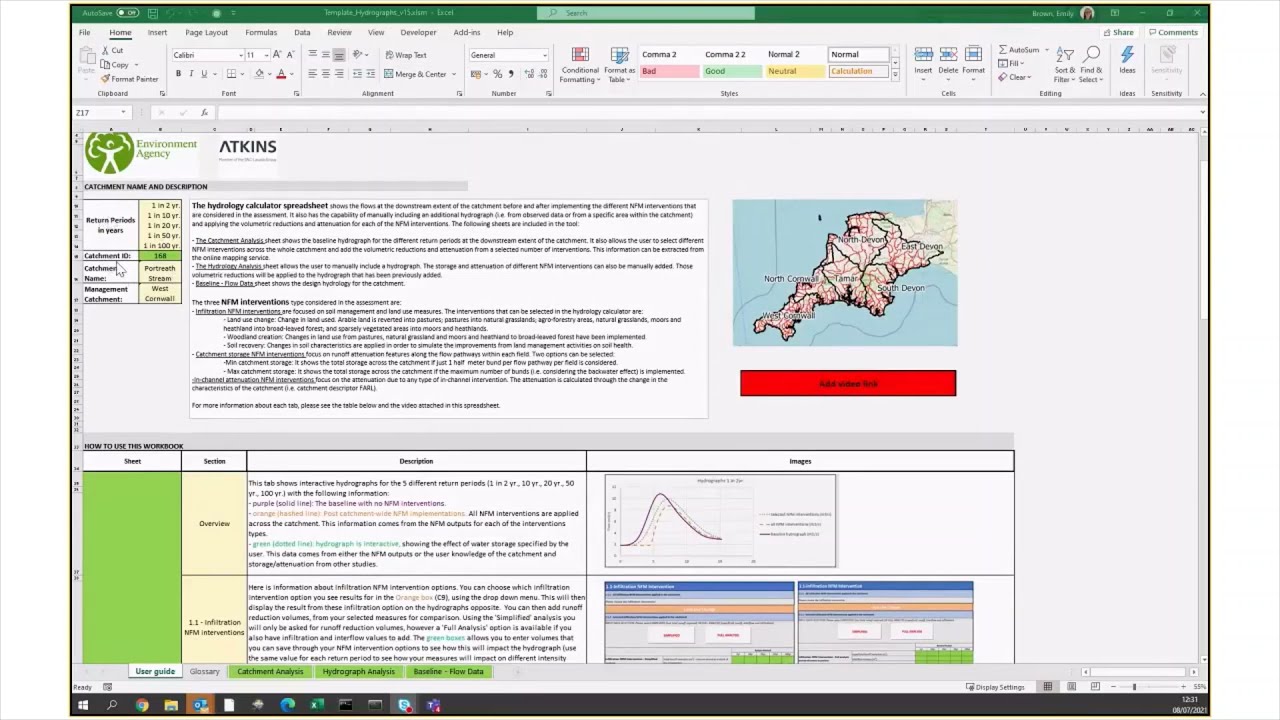Click the Display Settings status button
1280x720 pixels.
coord(994,687)
